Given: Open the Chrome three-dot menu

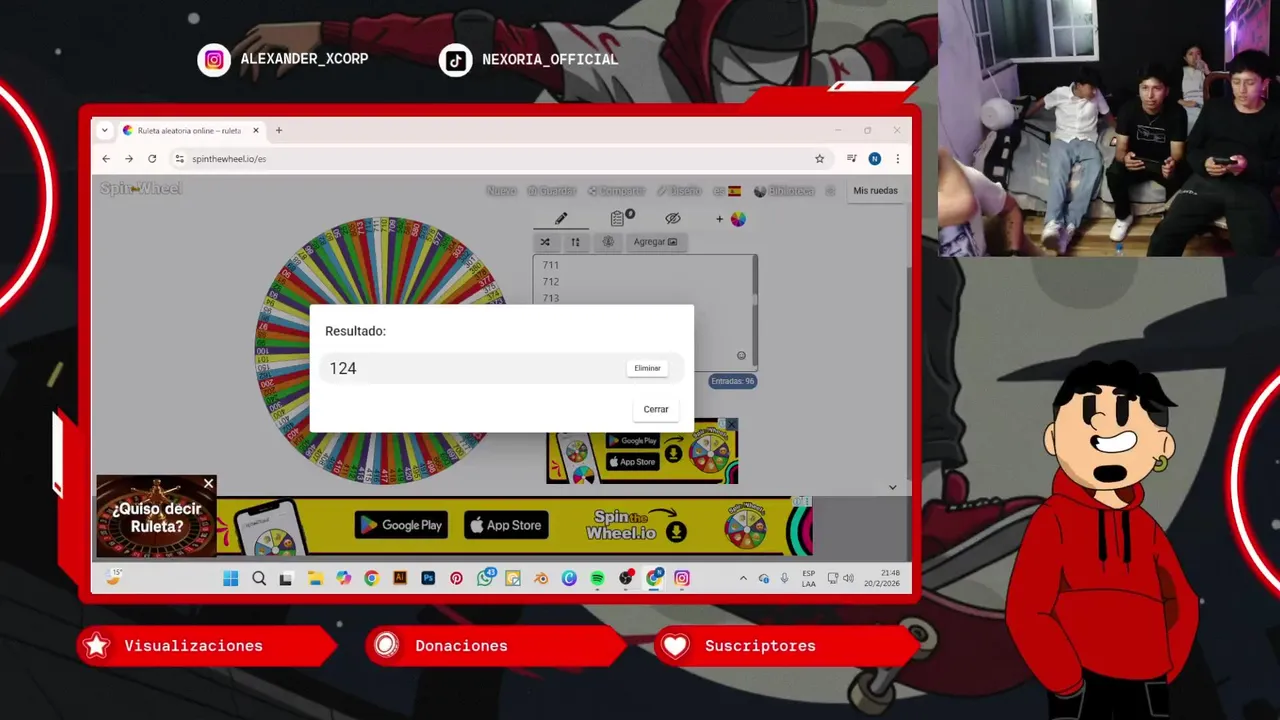Looking at the screenshot, I should pyautogui.click(x=898, y=159).
